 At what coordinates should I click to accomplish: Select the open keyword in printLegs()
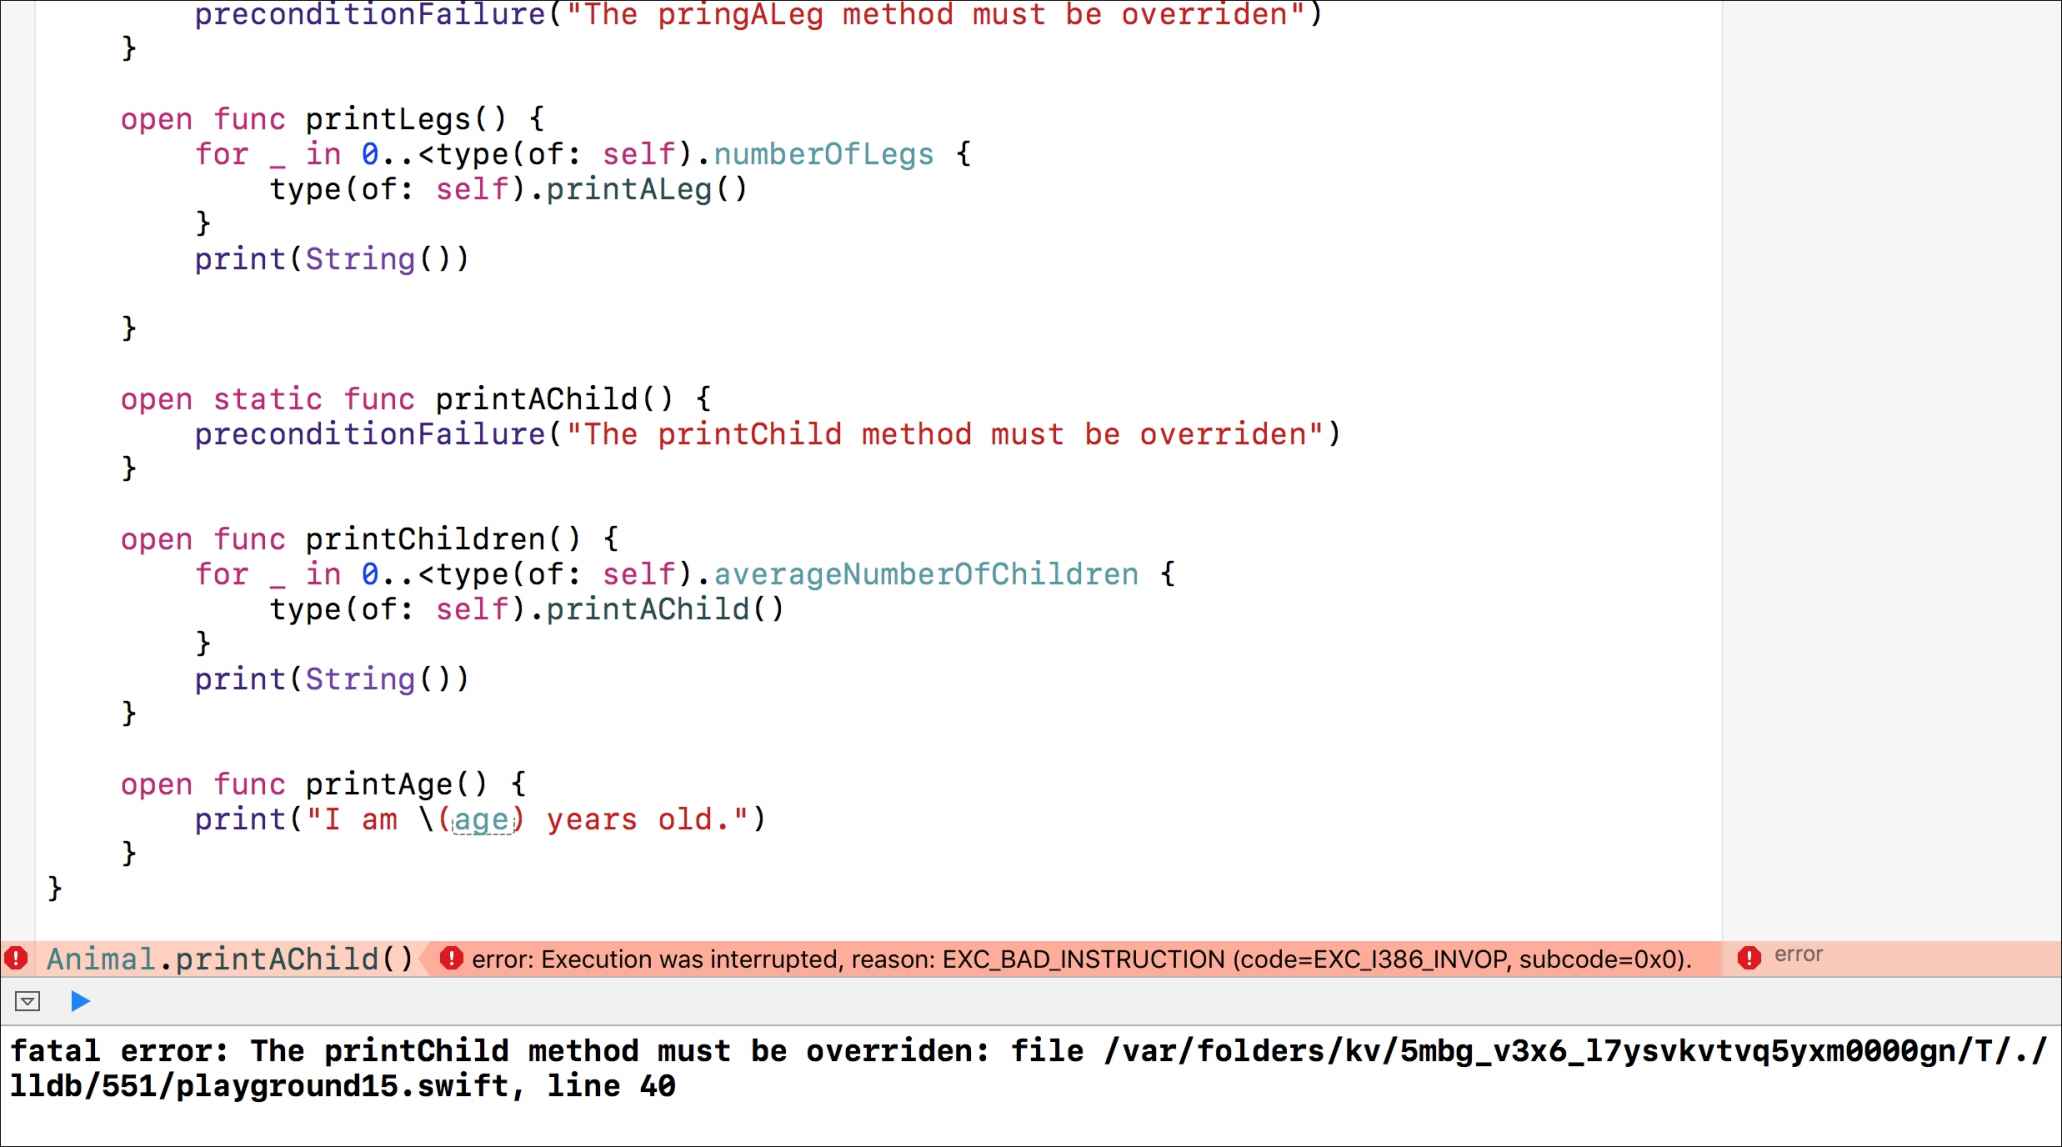tap(155, 119)
